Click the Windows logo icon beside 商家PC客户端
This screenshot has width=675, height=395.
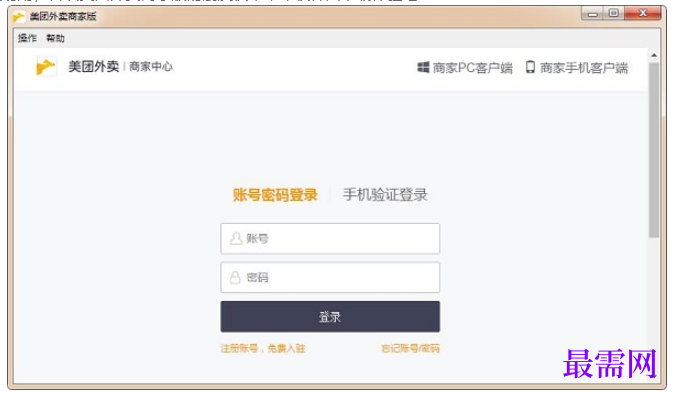423,67
